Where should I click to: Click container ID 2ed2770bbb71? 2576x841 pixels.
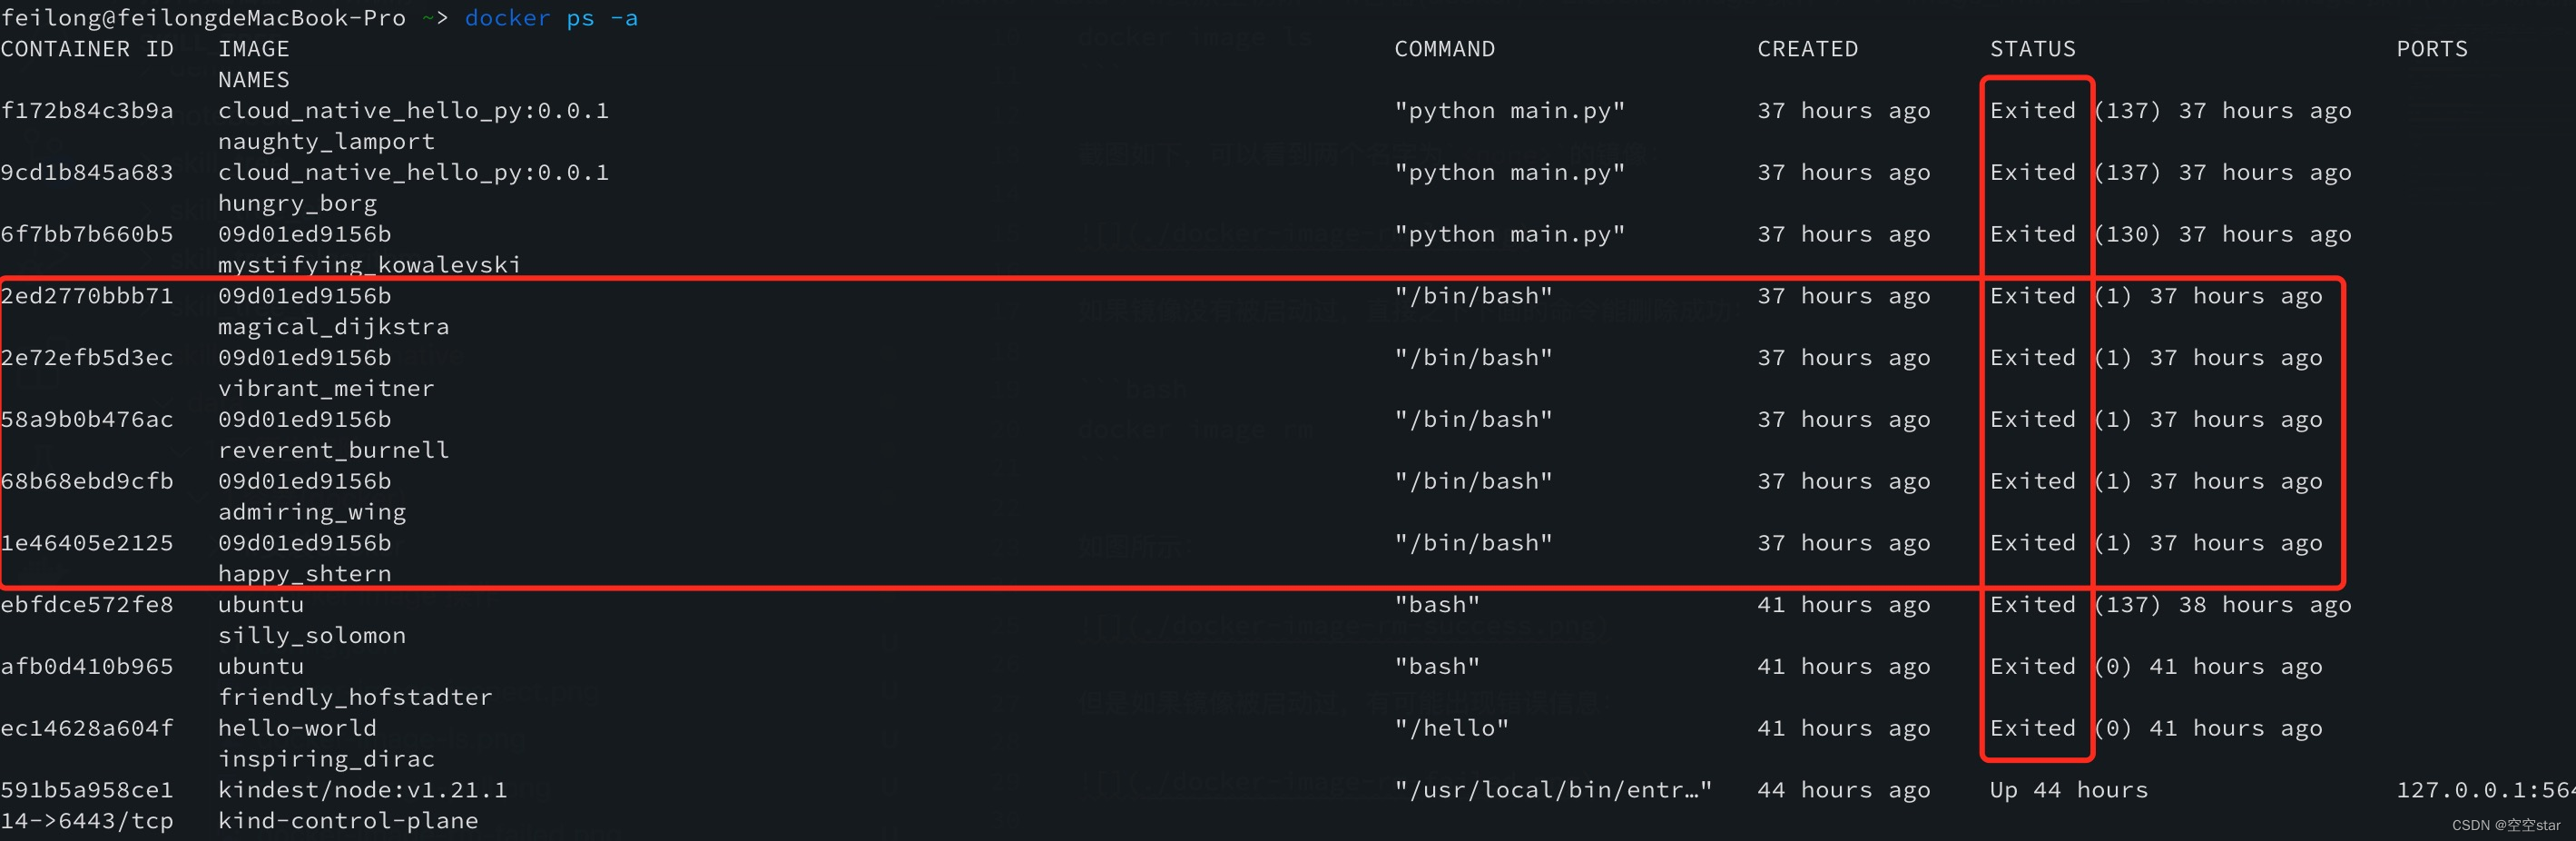[87, 296]
